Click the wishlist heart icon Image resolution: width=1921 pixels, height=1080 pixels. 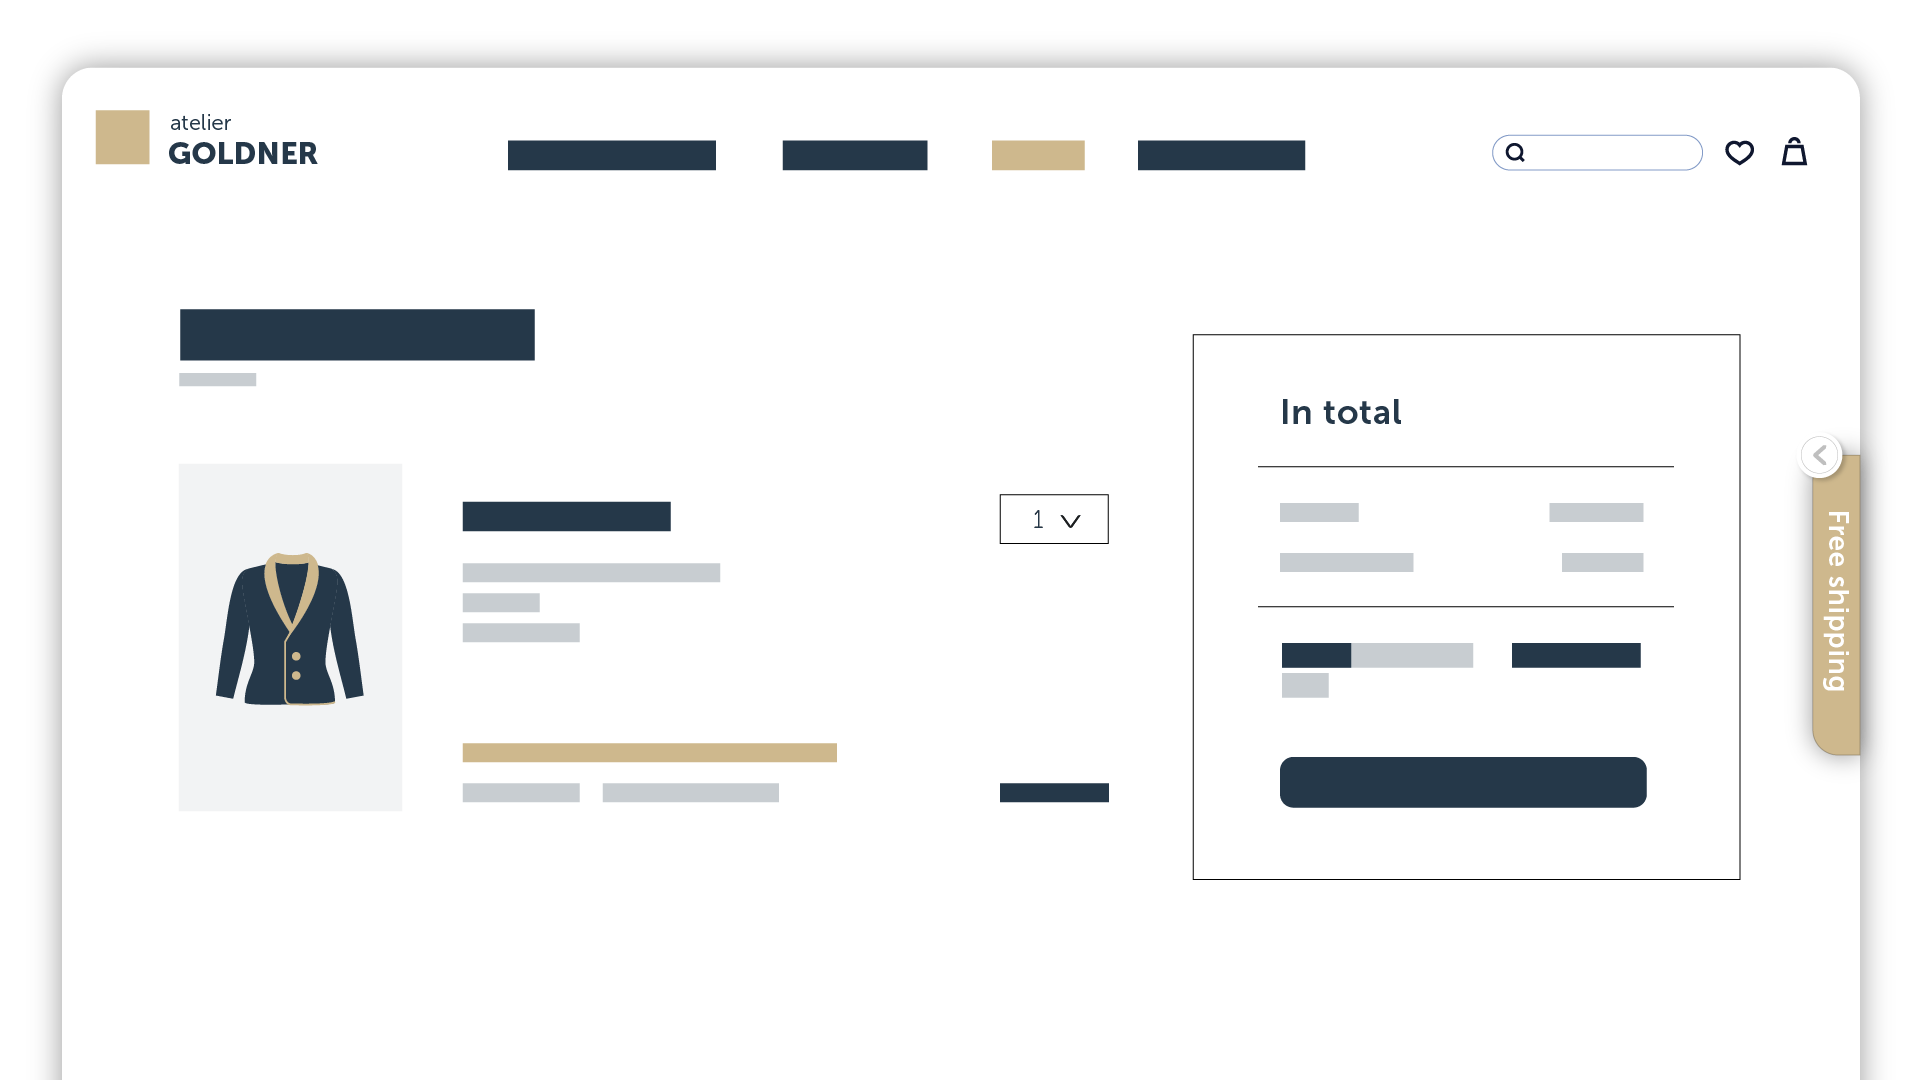point(1739,152)
